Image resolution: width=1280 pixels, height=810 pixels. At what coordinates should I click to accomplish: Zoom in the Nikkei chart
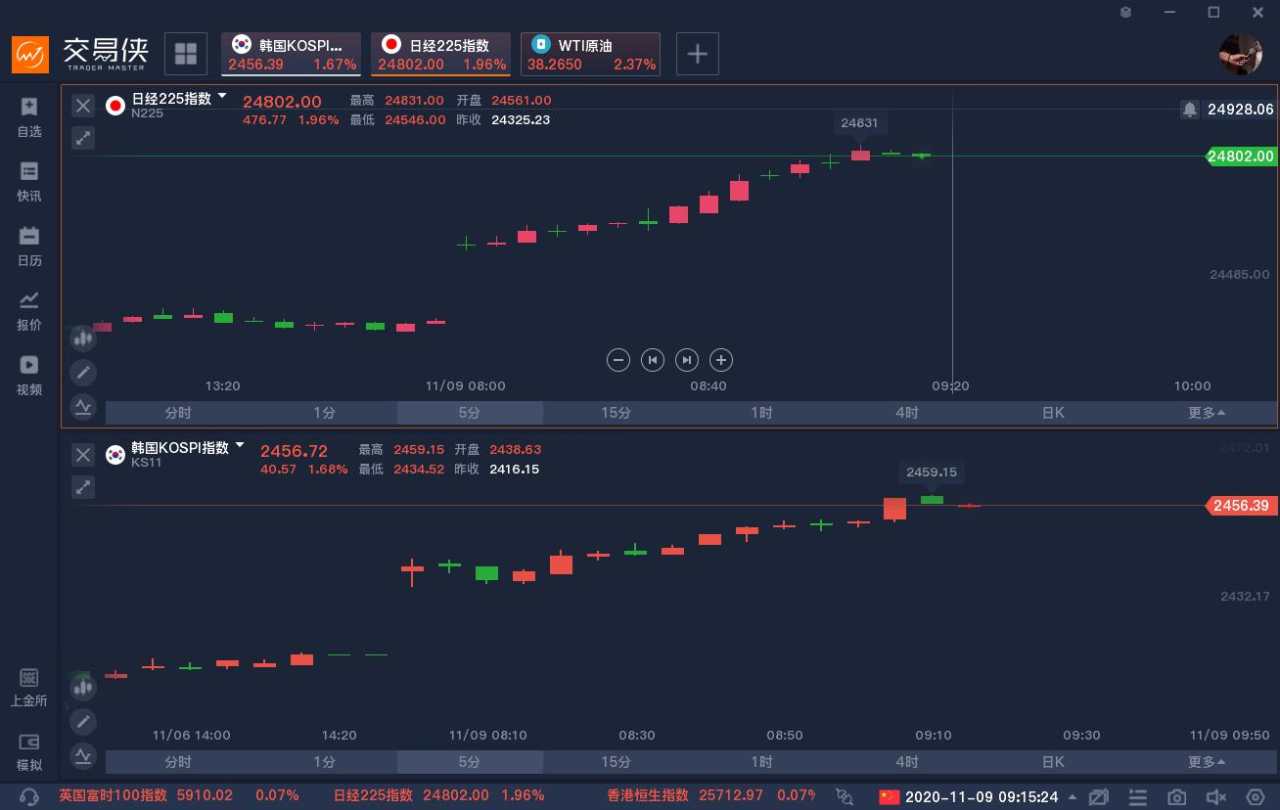pyautogui.click(x=720, y=360)
